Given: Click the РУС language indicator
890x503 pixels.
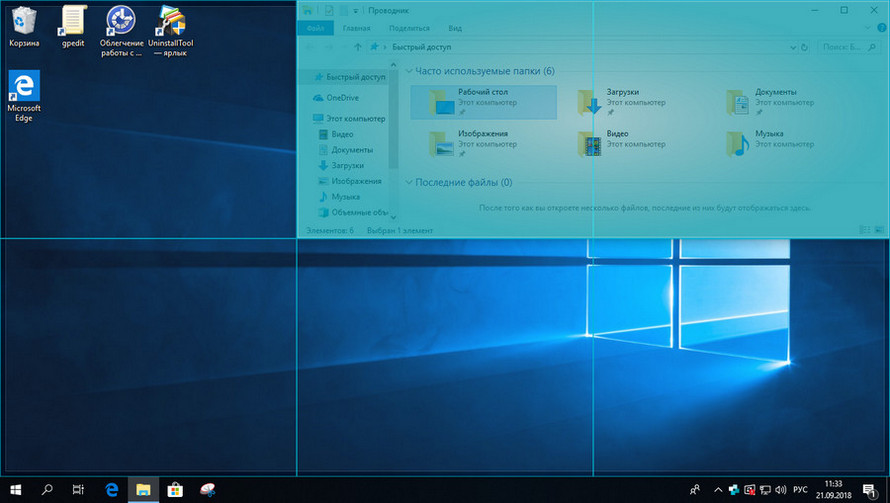Looking at the screenshot, I should [x=800, y=490].
